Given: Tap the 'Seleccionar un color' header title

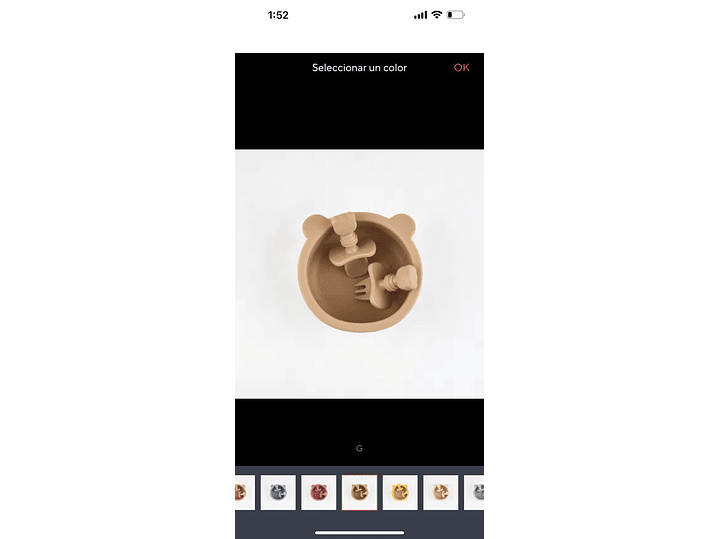Looking at the screenshot, I should point(359,67).
